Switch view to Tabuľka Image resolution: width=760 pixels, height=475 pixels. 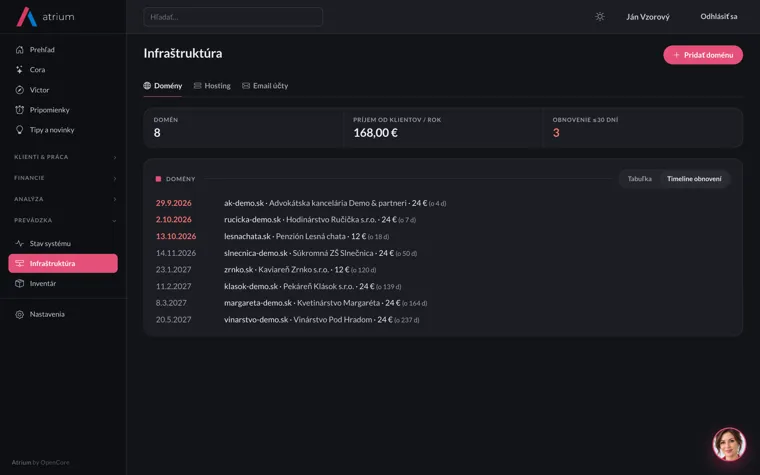[x=639, y=179]
